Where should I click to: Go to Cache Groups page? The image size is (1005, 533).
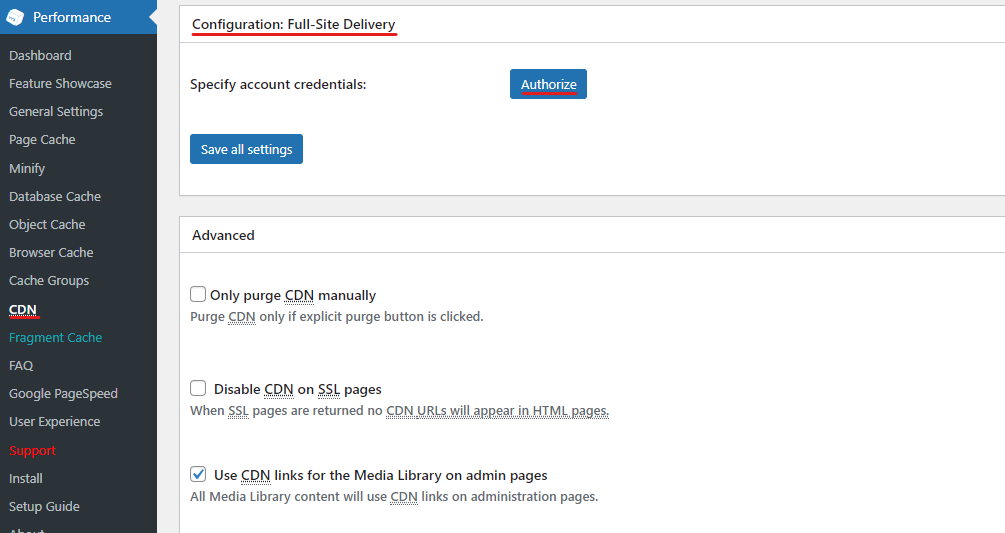click(x=49, y=281)
